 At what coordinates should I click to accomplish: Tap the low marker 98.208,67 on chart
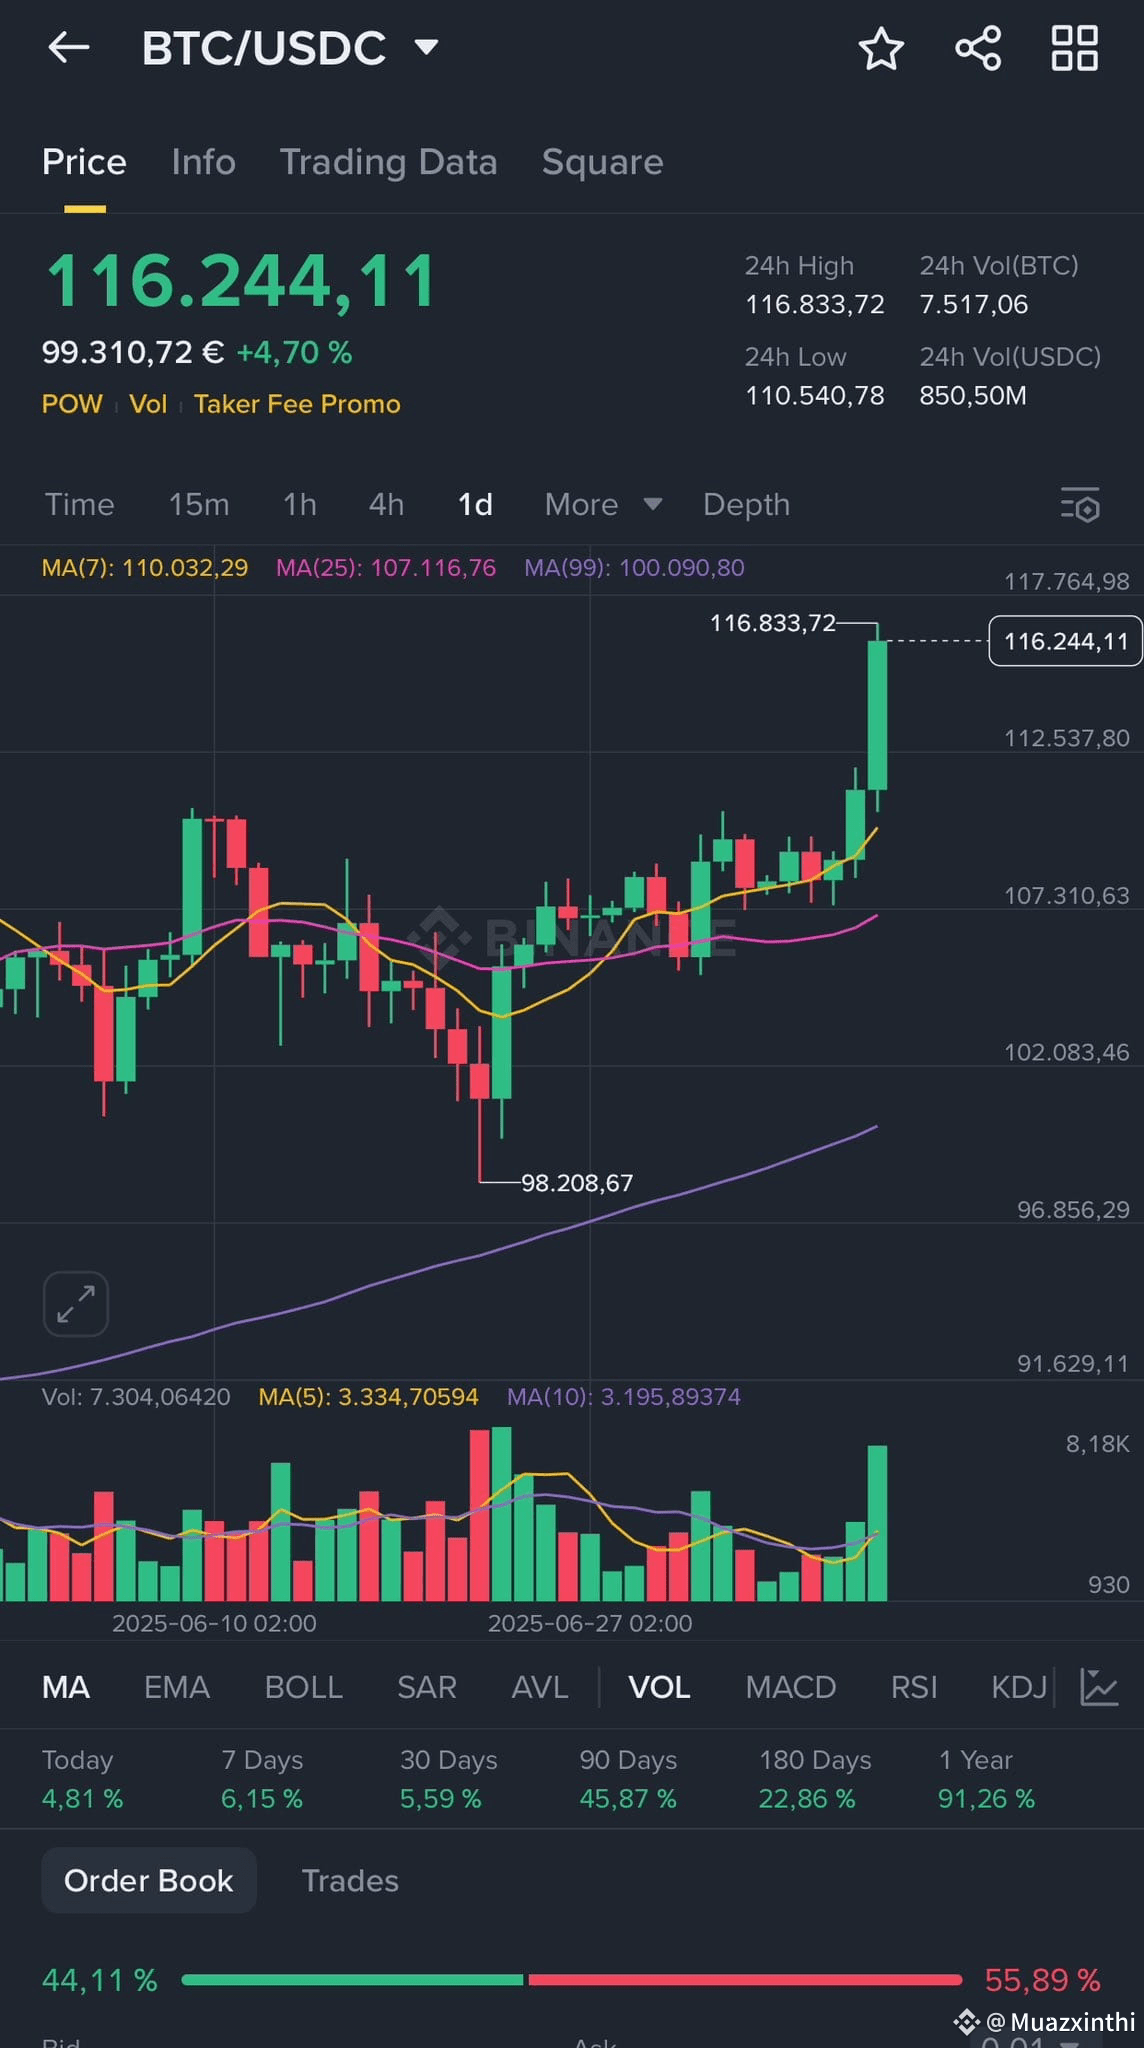577,1183
